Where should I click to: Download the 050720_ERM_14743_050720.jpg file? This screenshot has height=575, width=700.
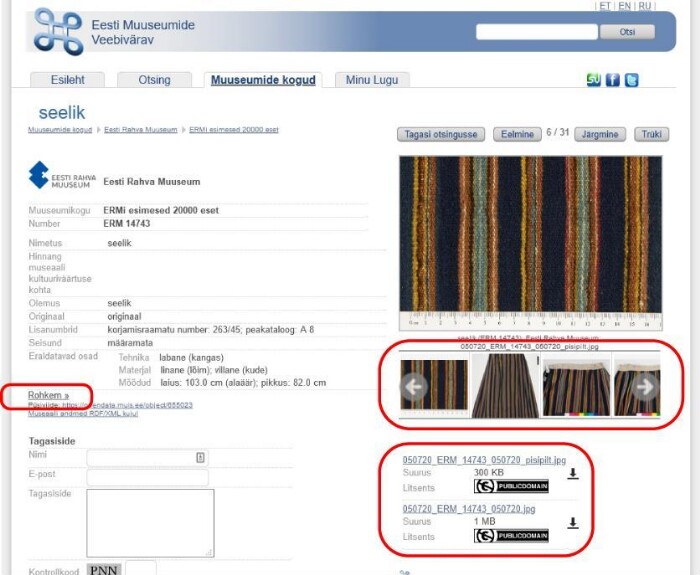[x=573, y=523]
